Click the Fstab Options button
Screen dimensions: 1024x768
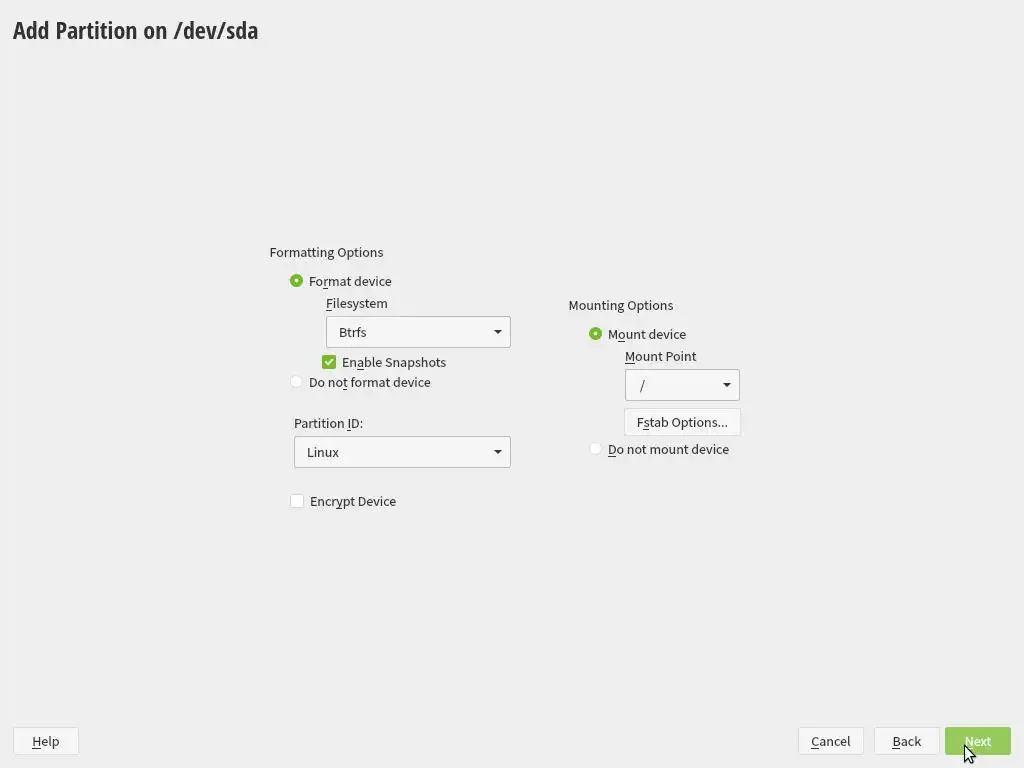click(x=682, y=422)
